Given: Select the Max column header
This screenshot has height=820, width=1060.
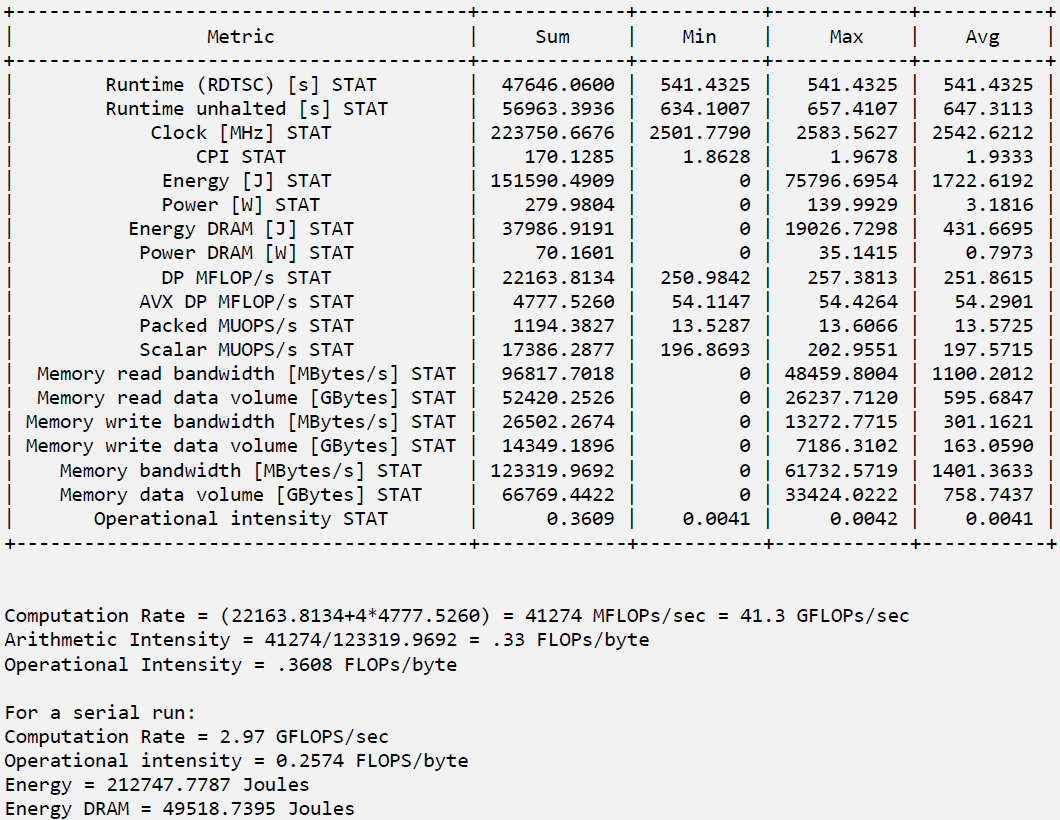Looking at the screenshot, I should point(846,37).
